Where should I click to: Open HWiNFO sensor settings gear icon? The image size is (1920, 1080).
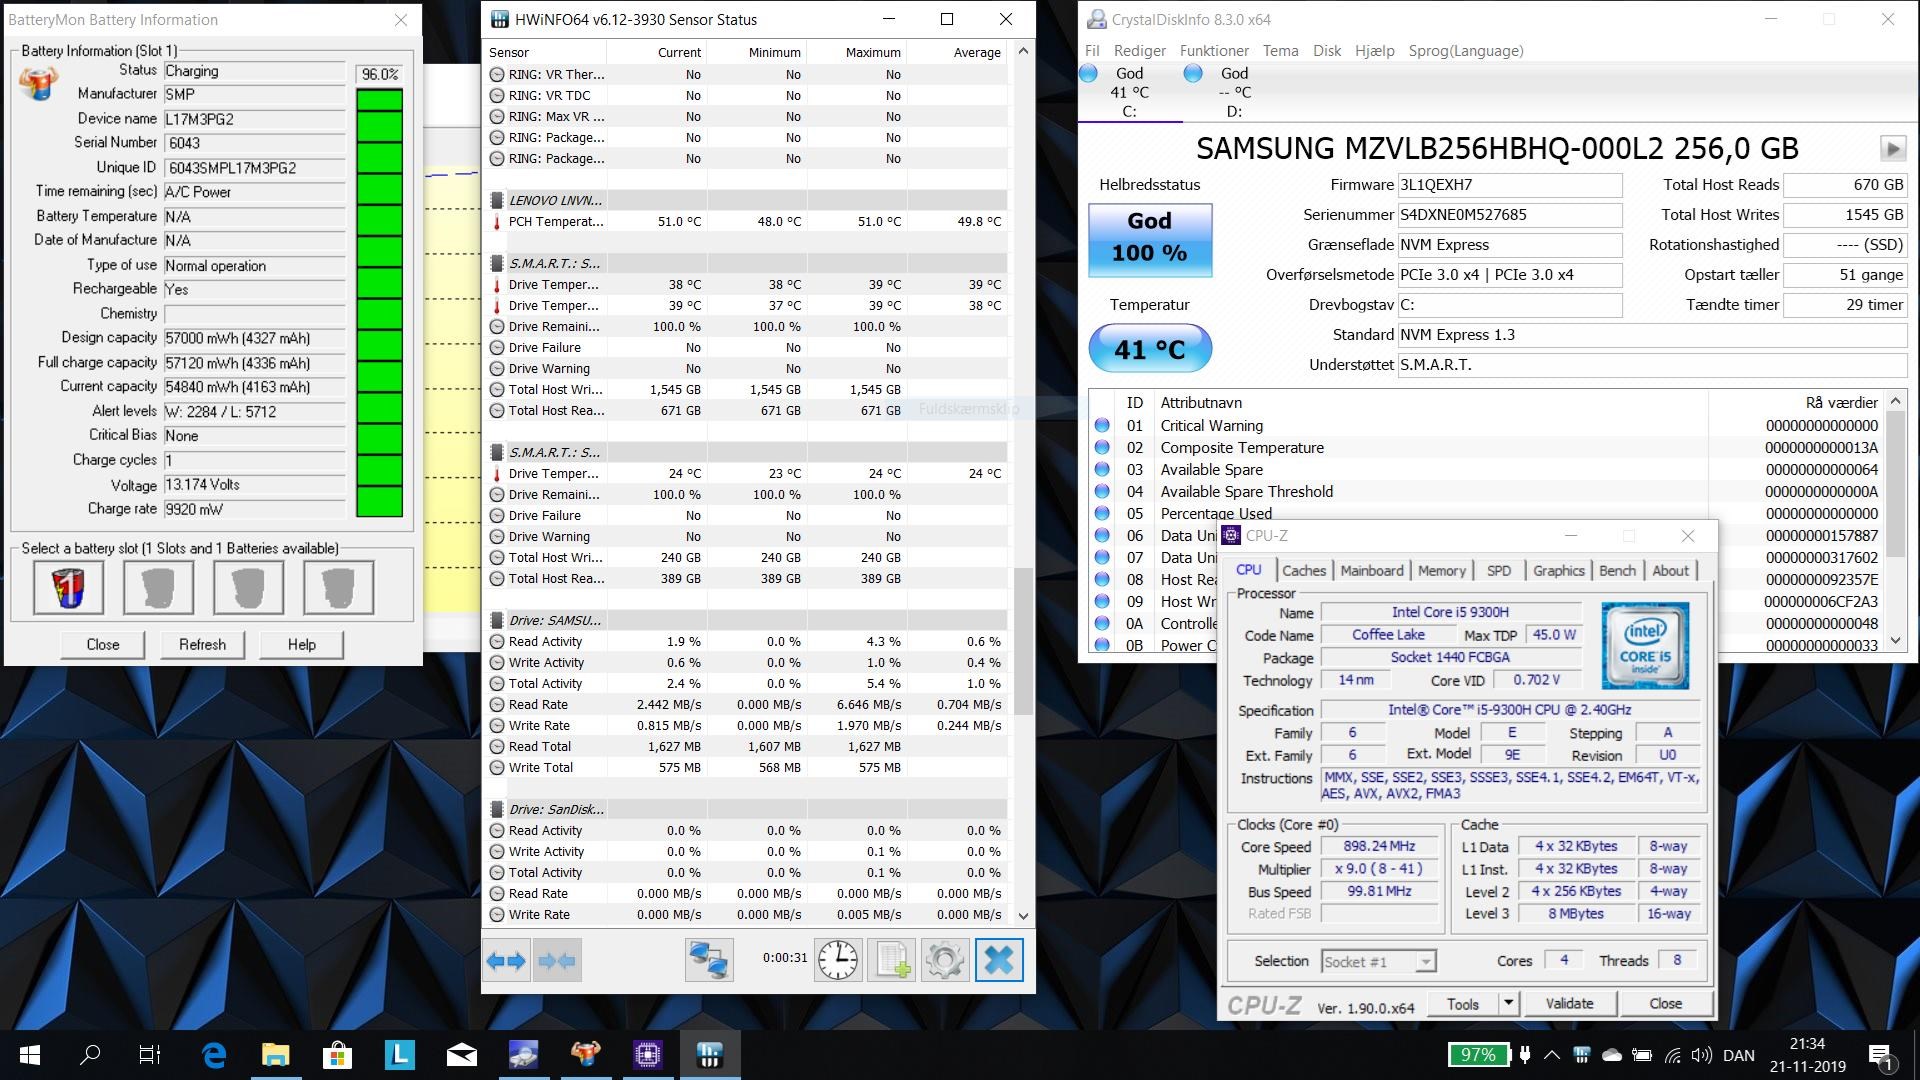(x=945, y=961)
